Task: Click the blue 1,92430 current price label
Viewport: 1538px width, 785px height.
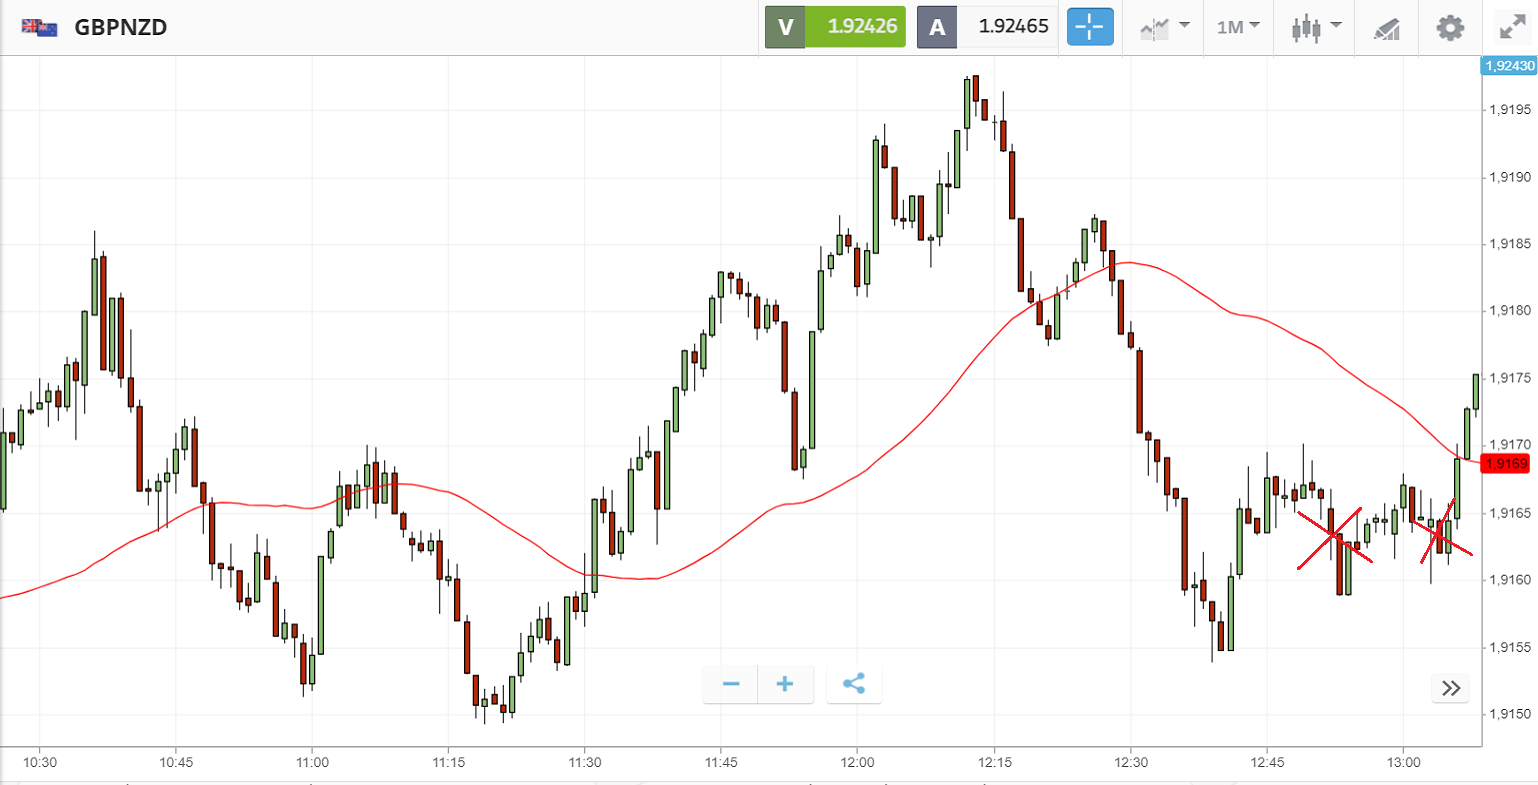Action: (x=1508, y=66)
